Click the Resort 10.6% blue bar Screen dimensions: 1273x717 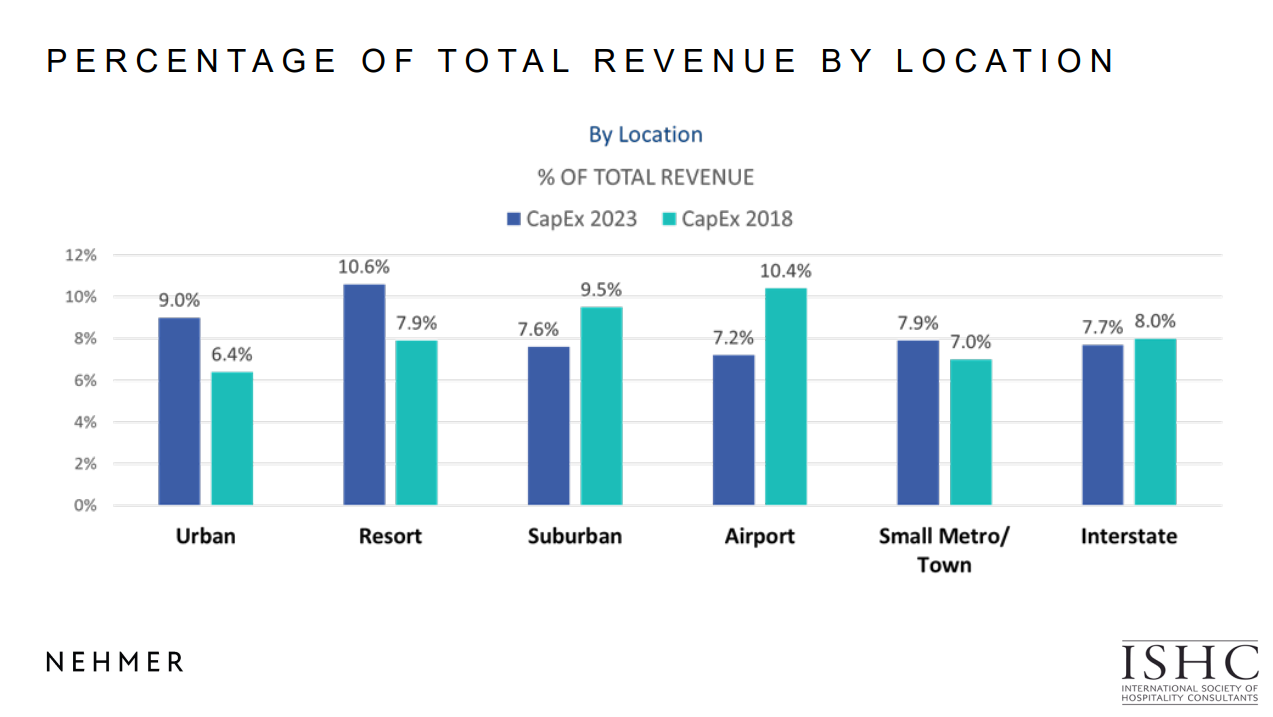(364, 394)
